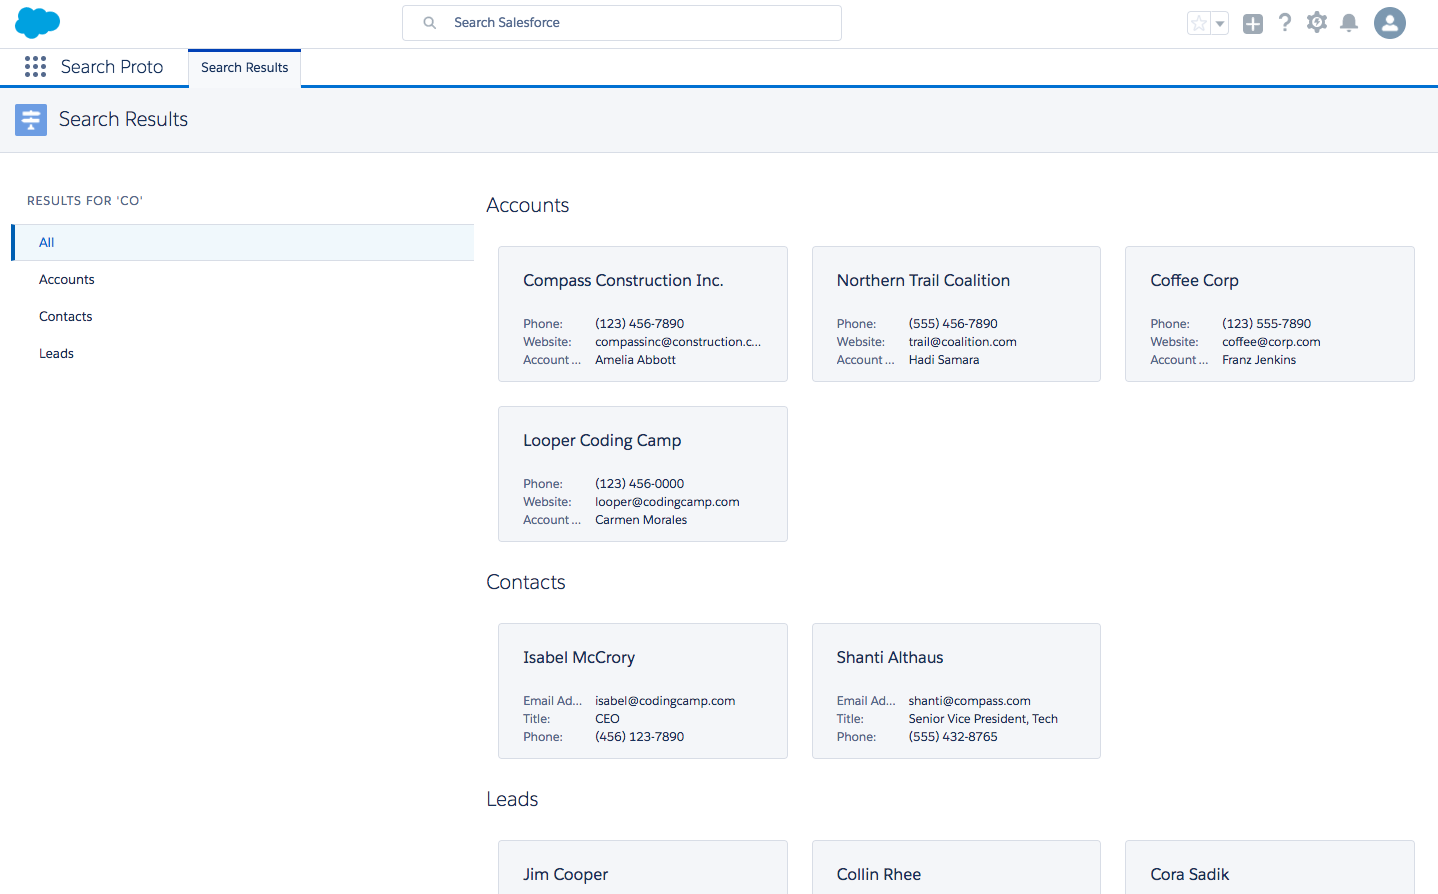Open Coffee Corp account
Image resolution: width=1438 pixels, height=894 pixels.
1194,281
